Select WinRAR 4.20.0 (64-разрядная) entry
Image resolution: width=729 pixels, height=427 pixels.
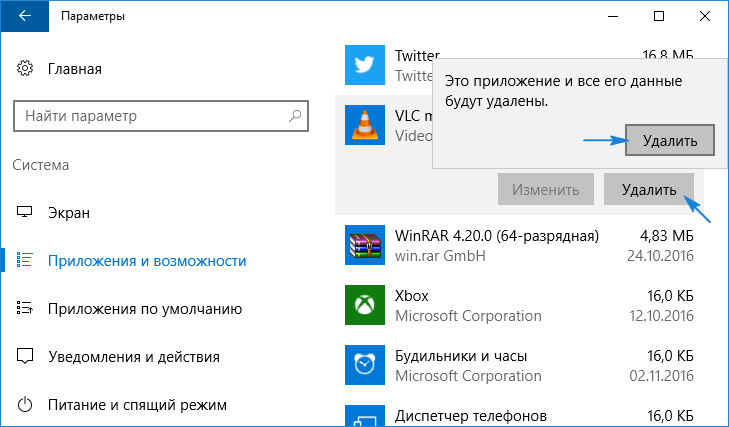(x=497, y=236)
